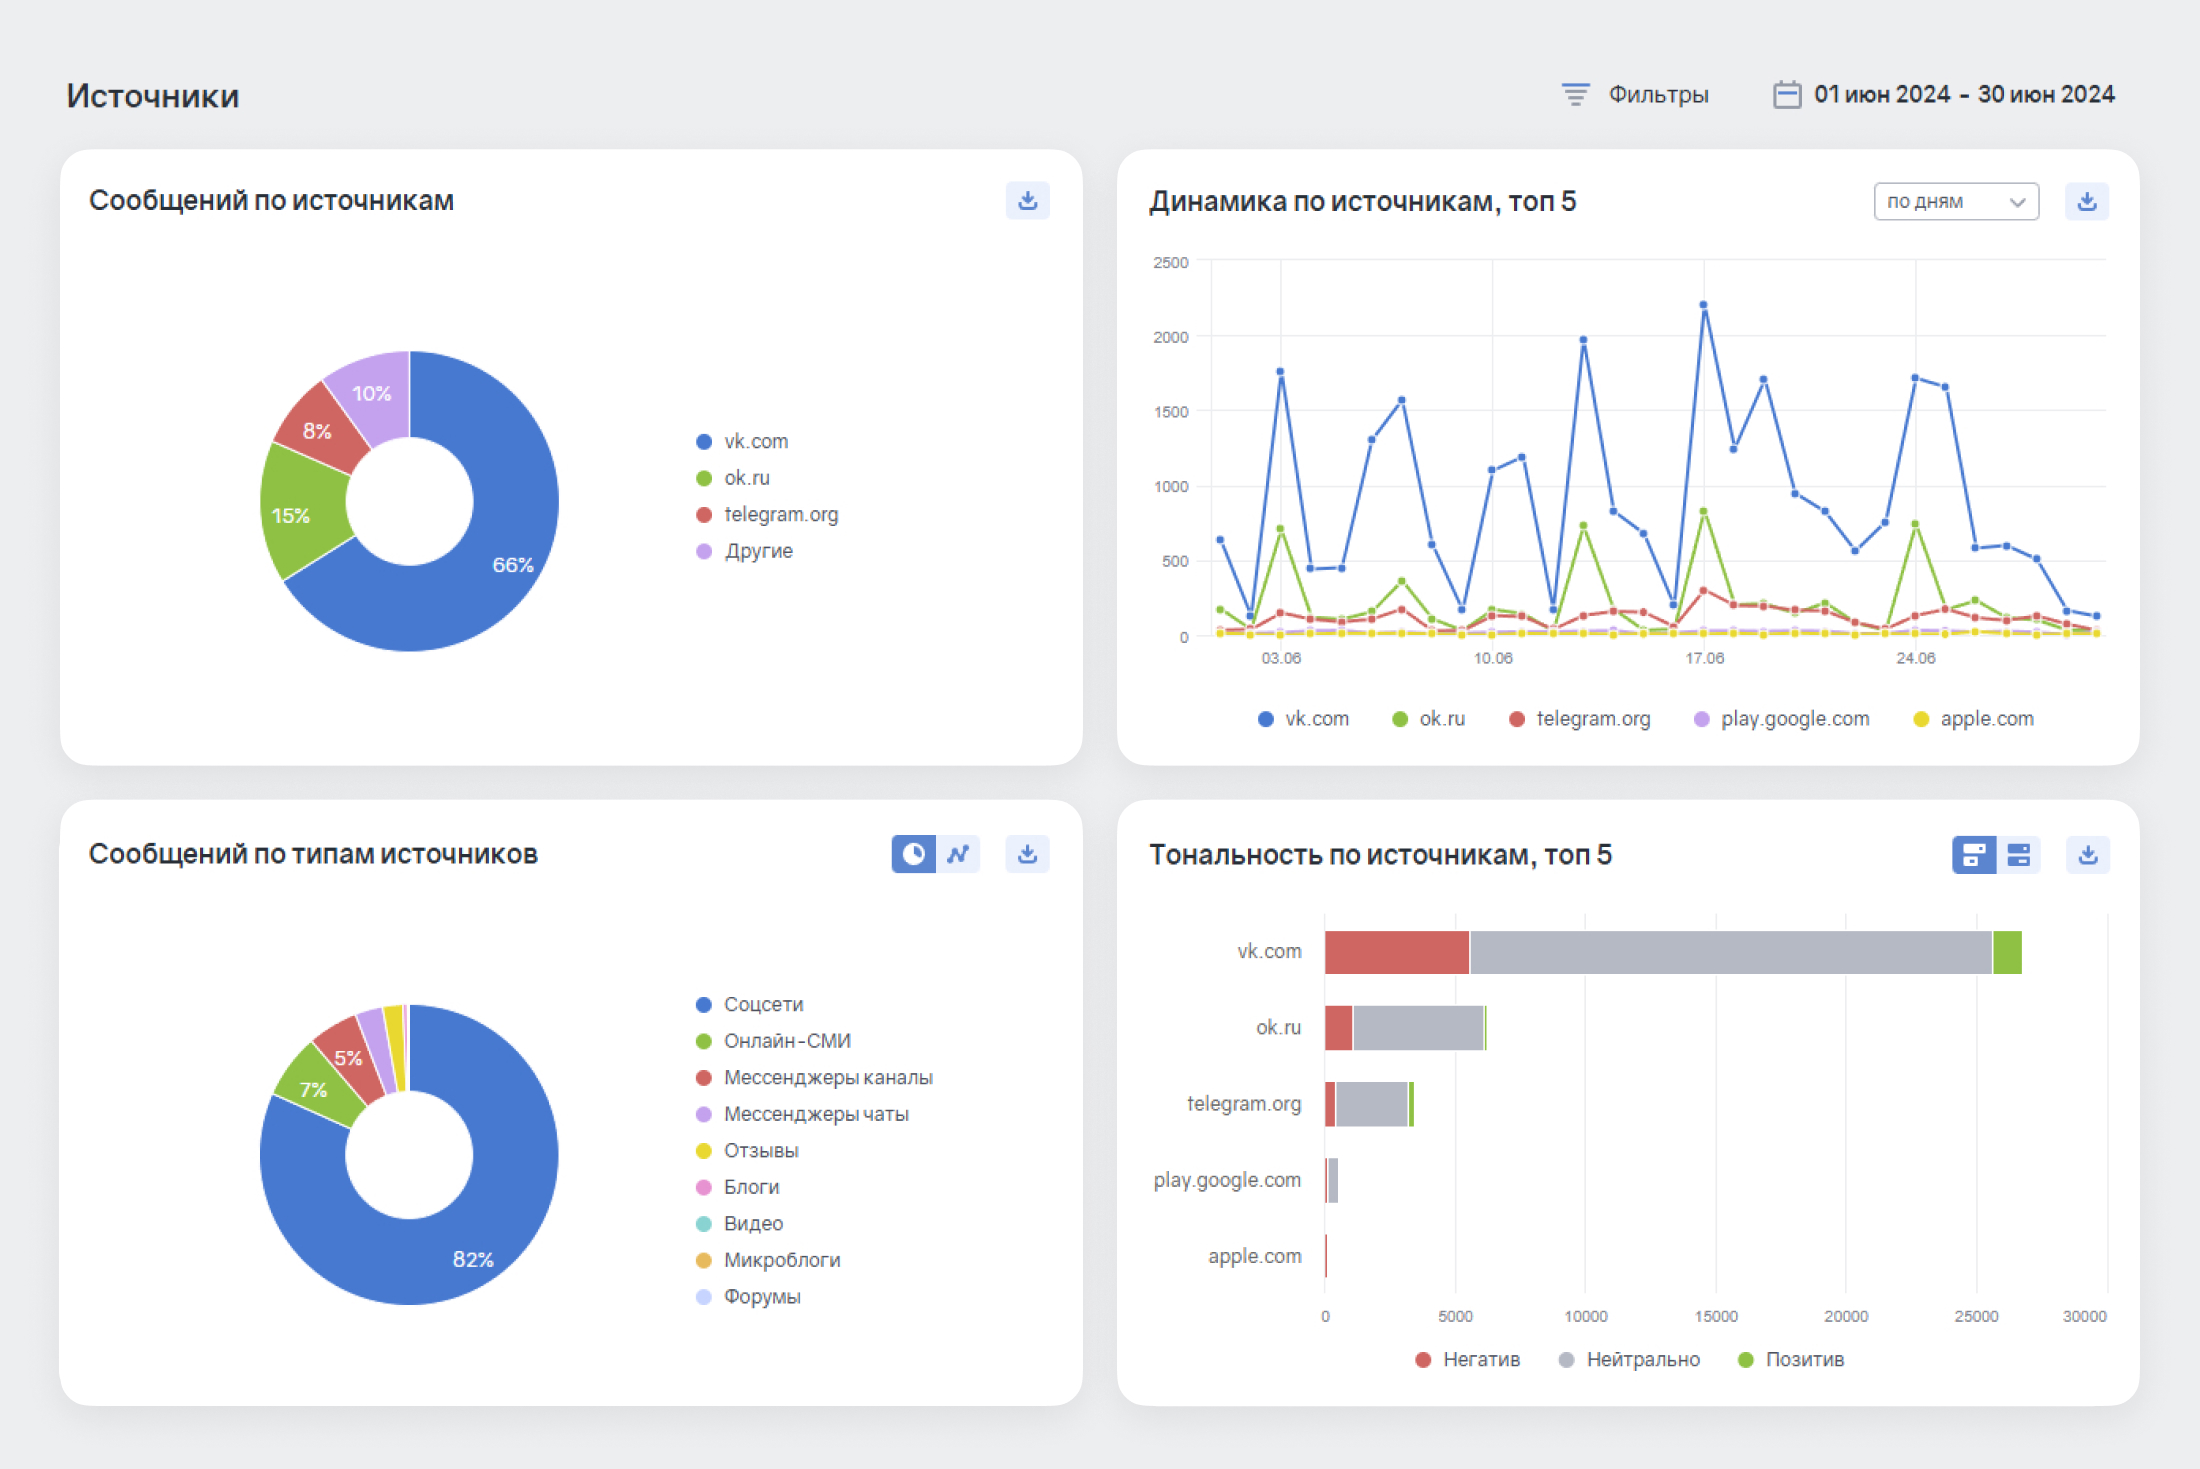2200x1469 pixels.
Task: Click vk.com negative red bar segment
Action: (x=1397, y=952)
